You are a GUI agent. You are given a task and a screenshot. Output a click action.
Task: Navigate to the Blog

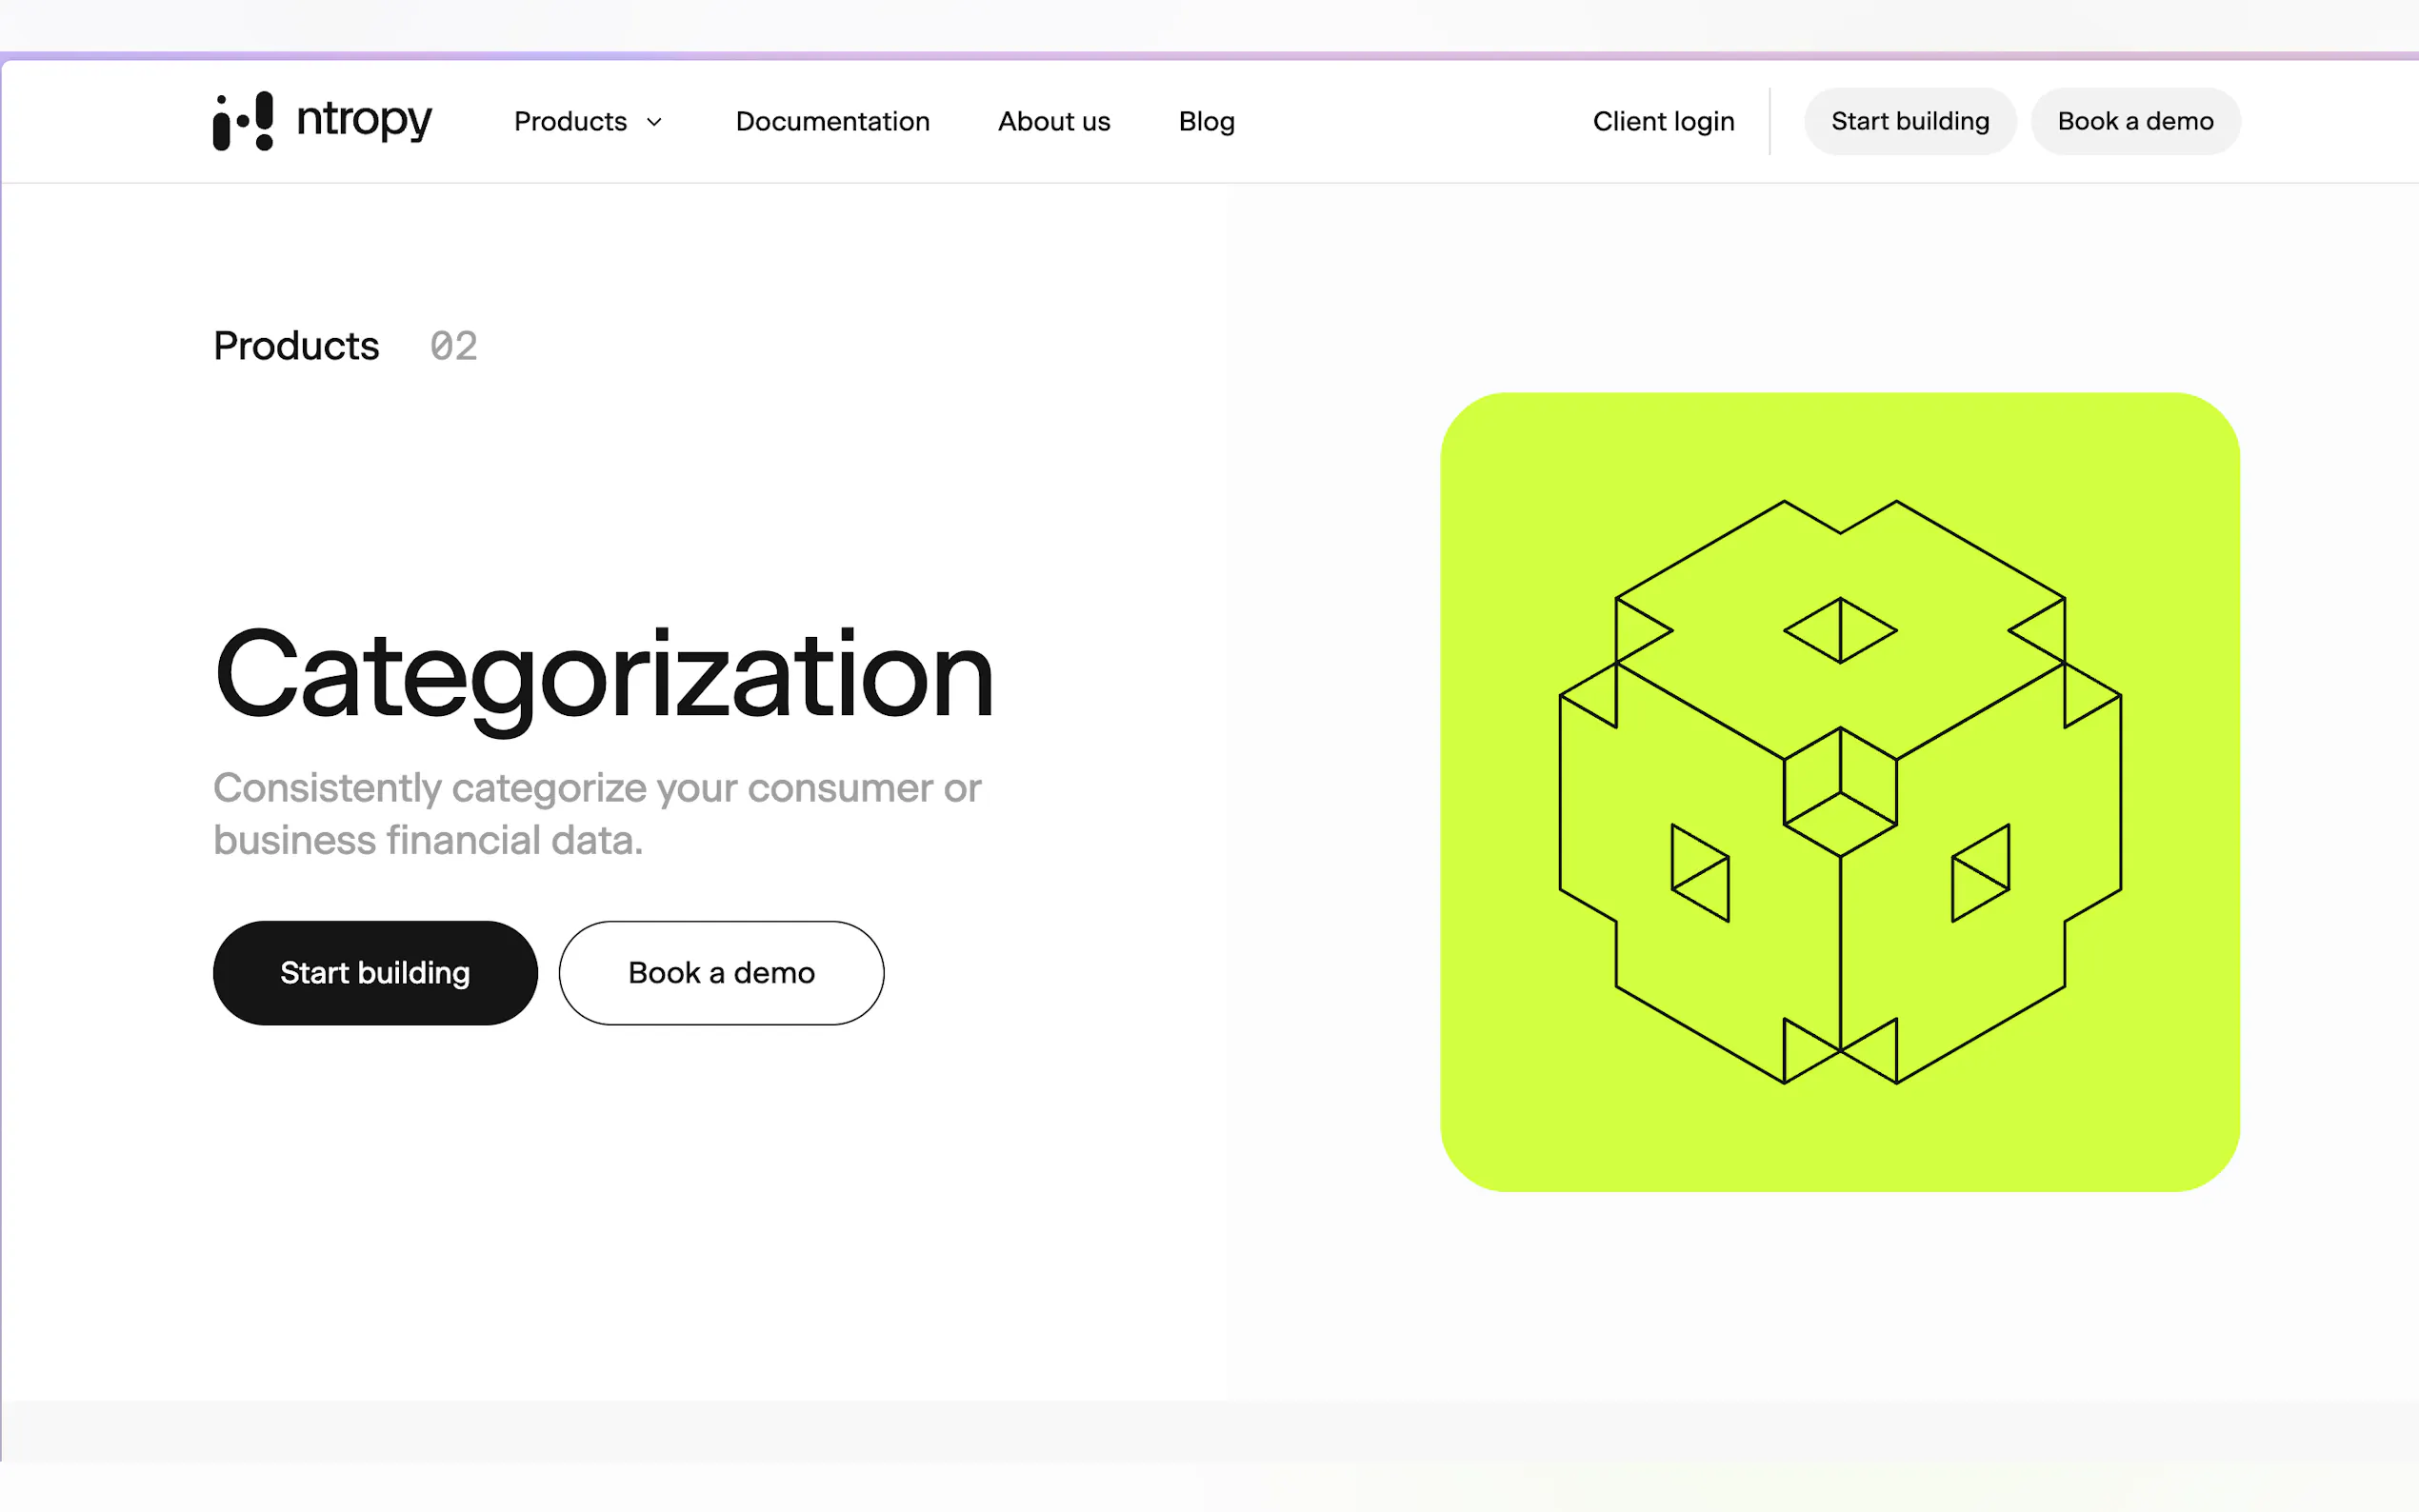(1206, 121)
